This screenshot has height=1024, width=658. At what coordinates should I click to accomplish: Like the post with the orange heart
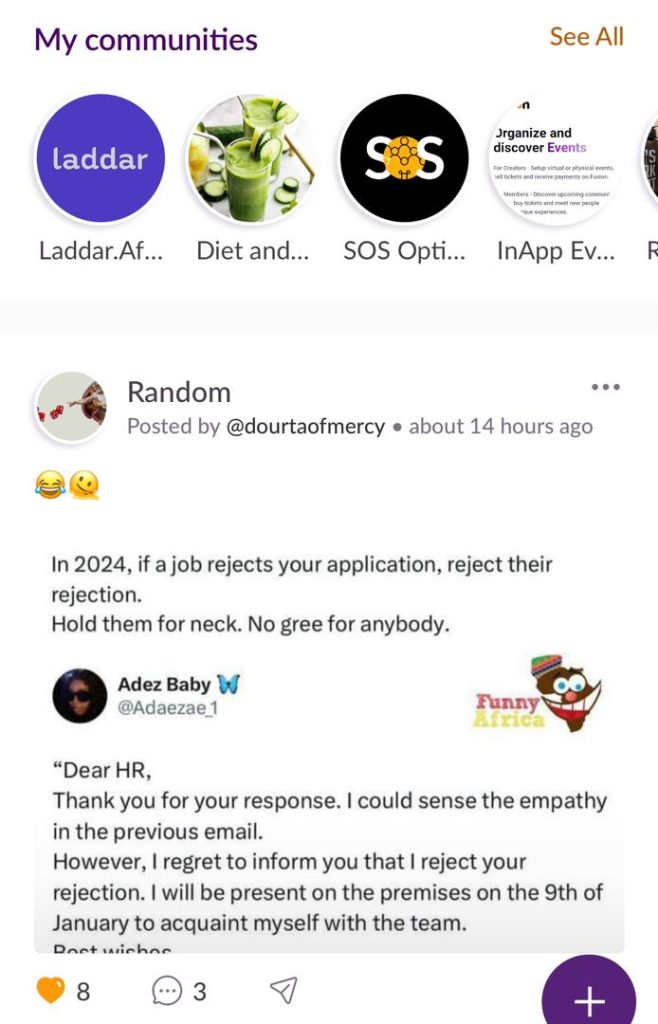50,990
